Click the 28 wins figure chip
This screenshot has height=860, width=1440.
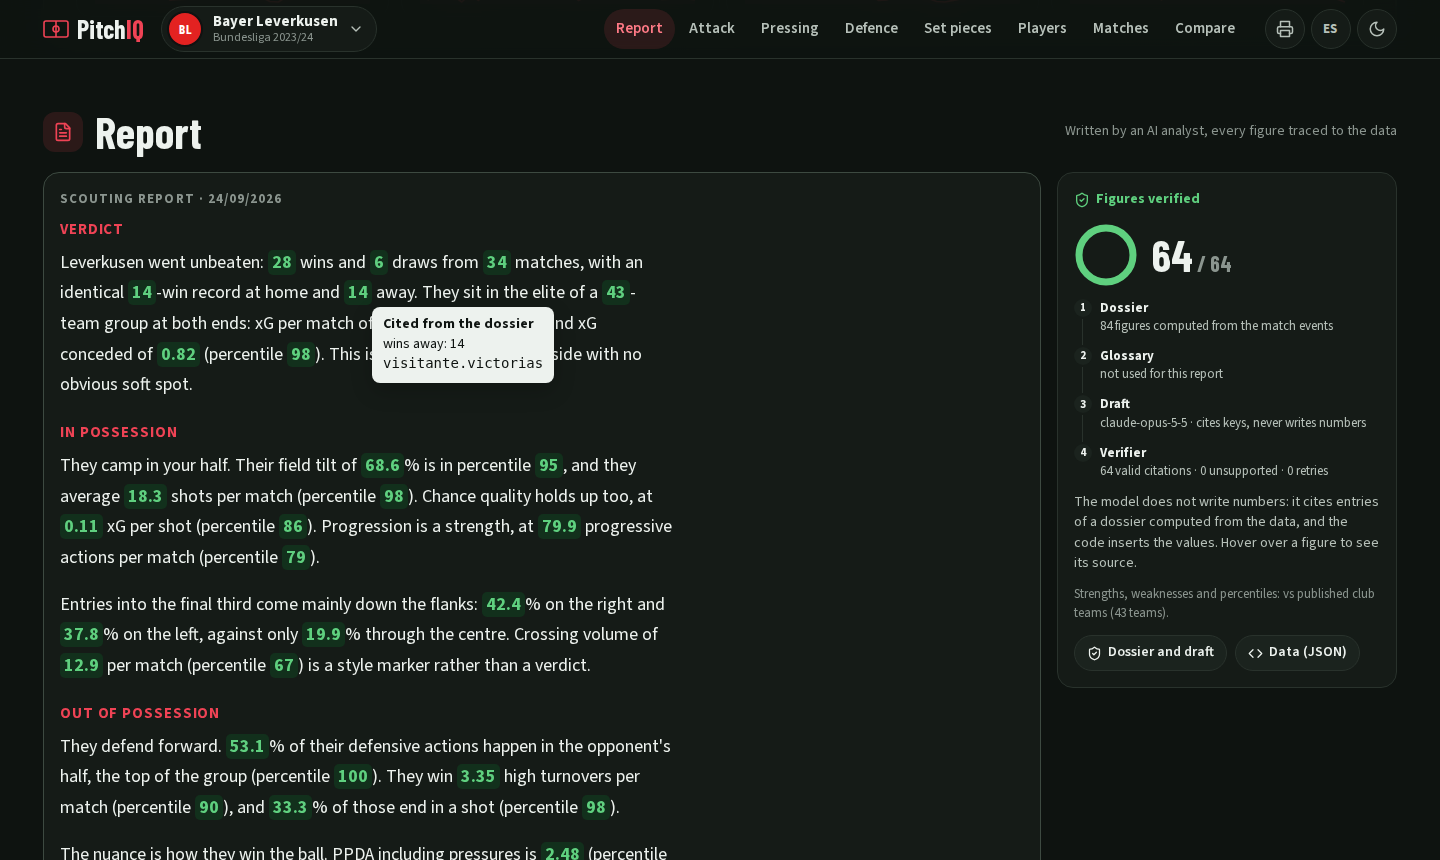282,262
